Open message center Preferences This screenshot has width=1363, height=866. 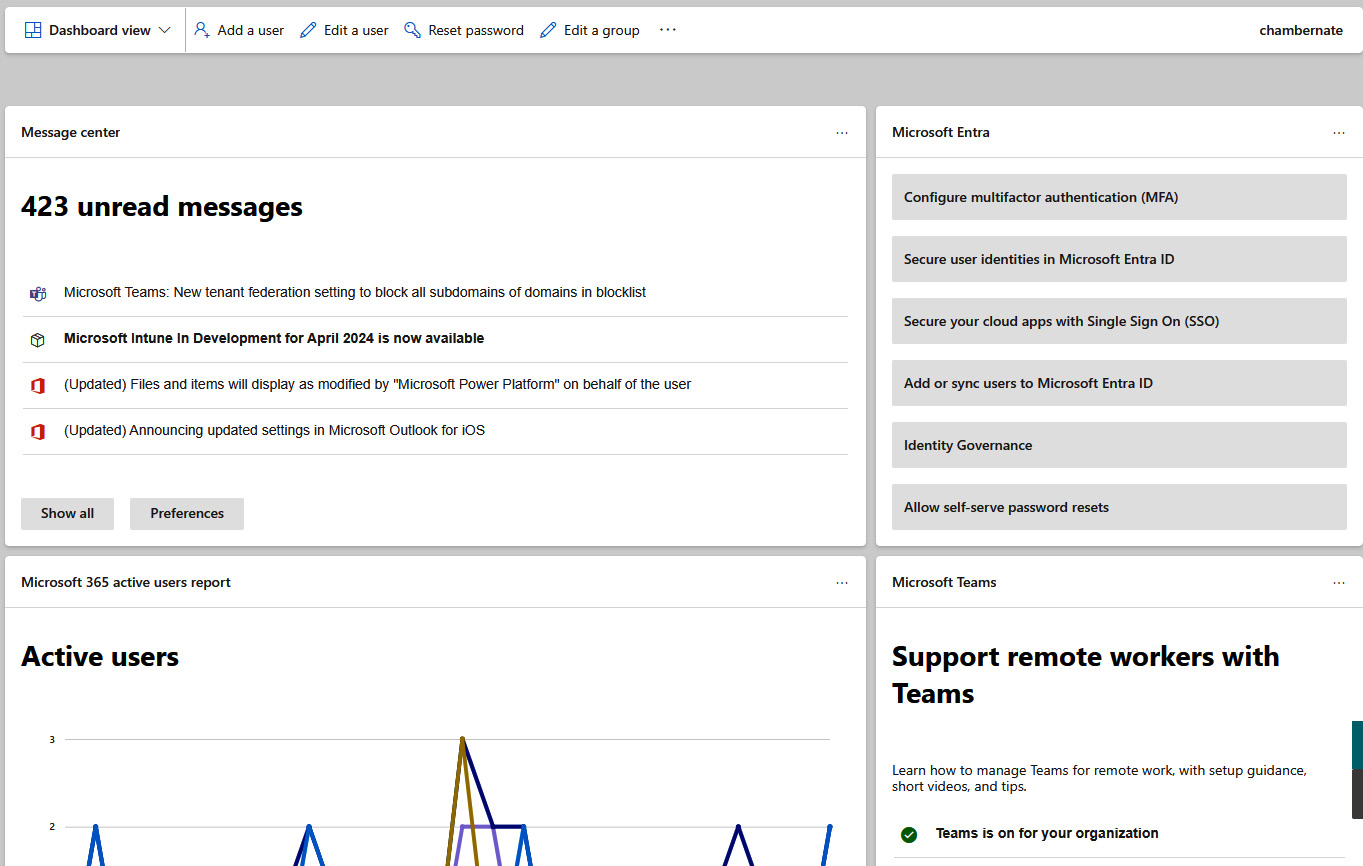coord(187,513)
